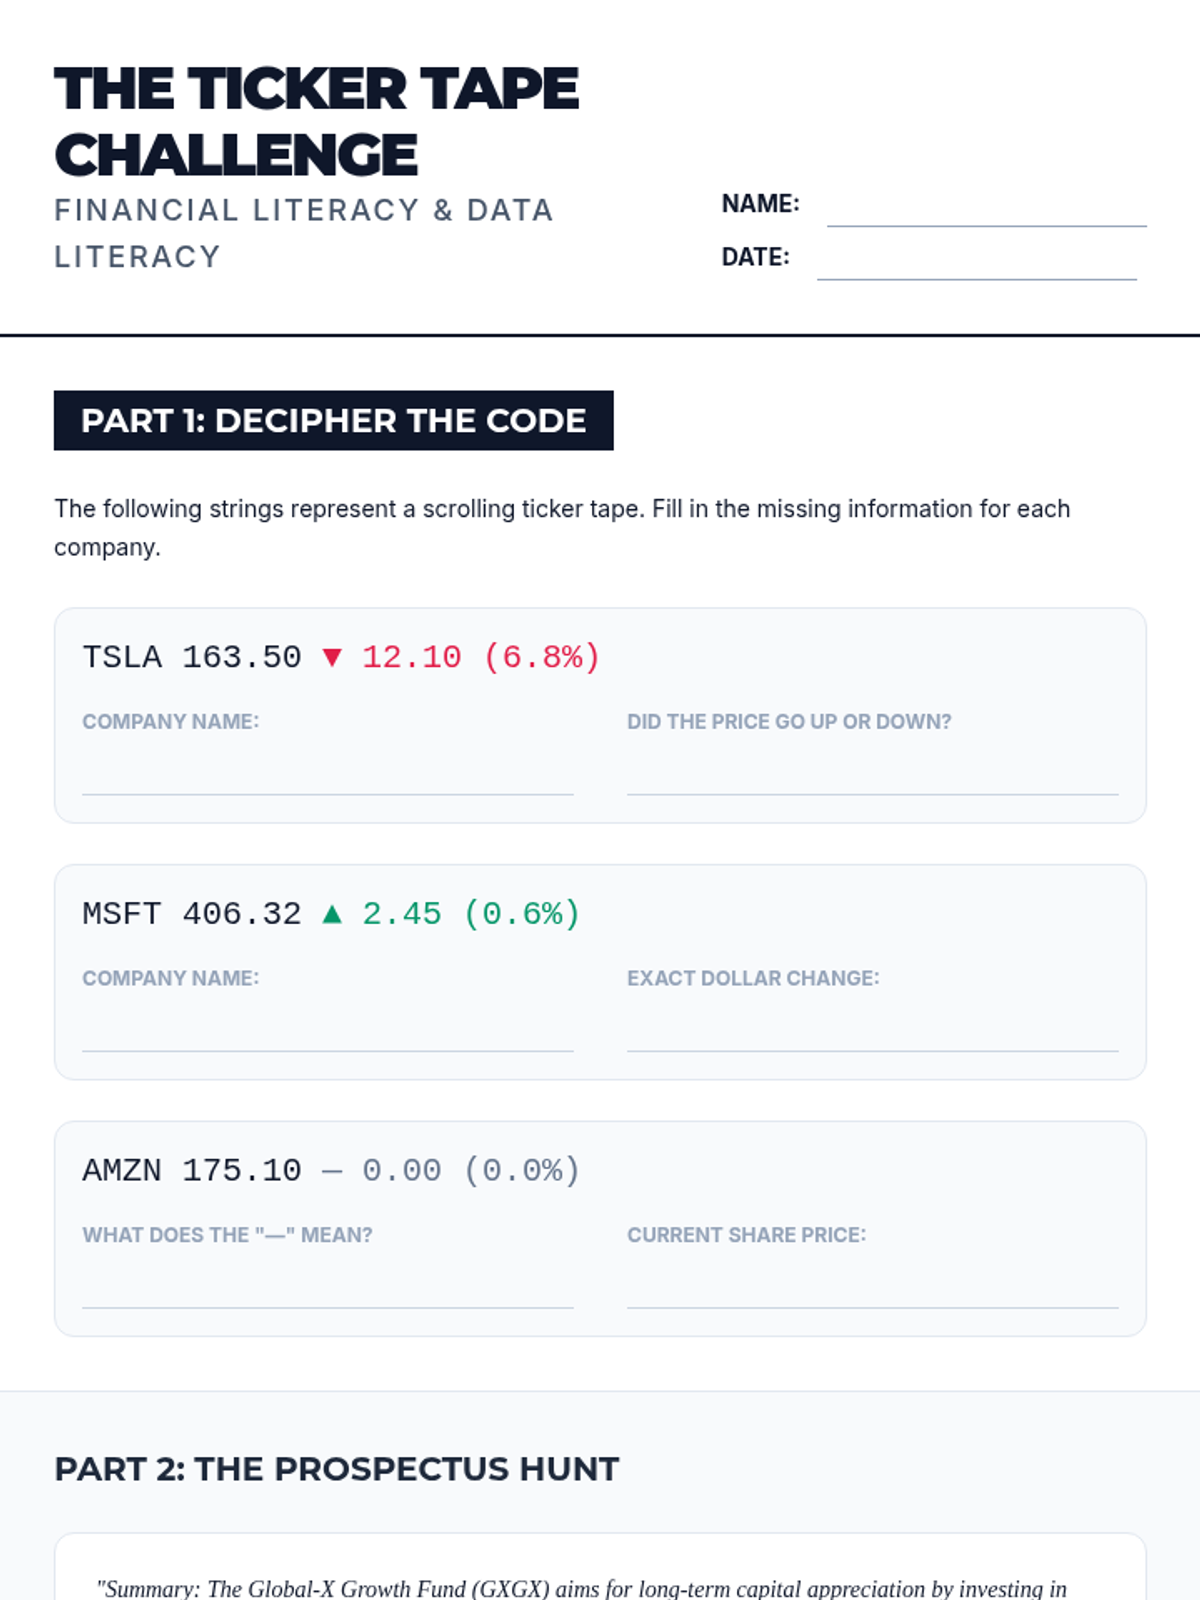Select the red 12.10 (6.8%) change value
Screen dimensions: 1200x1600
click(481, 657)
